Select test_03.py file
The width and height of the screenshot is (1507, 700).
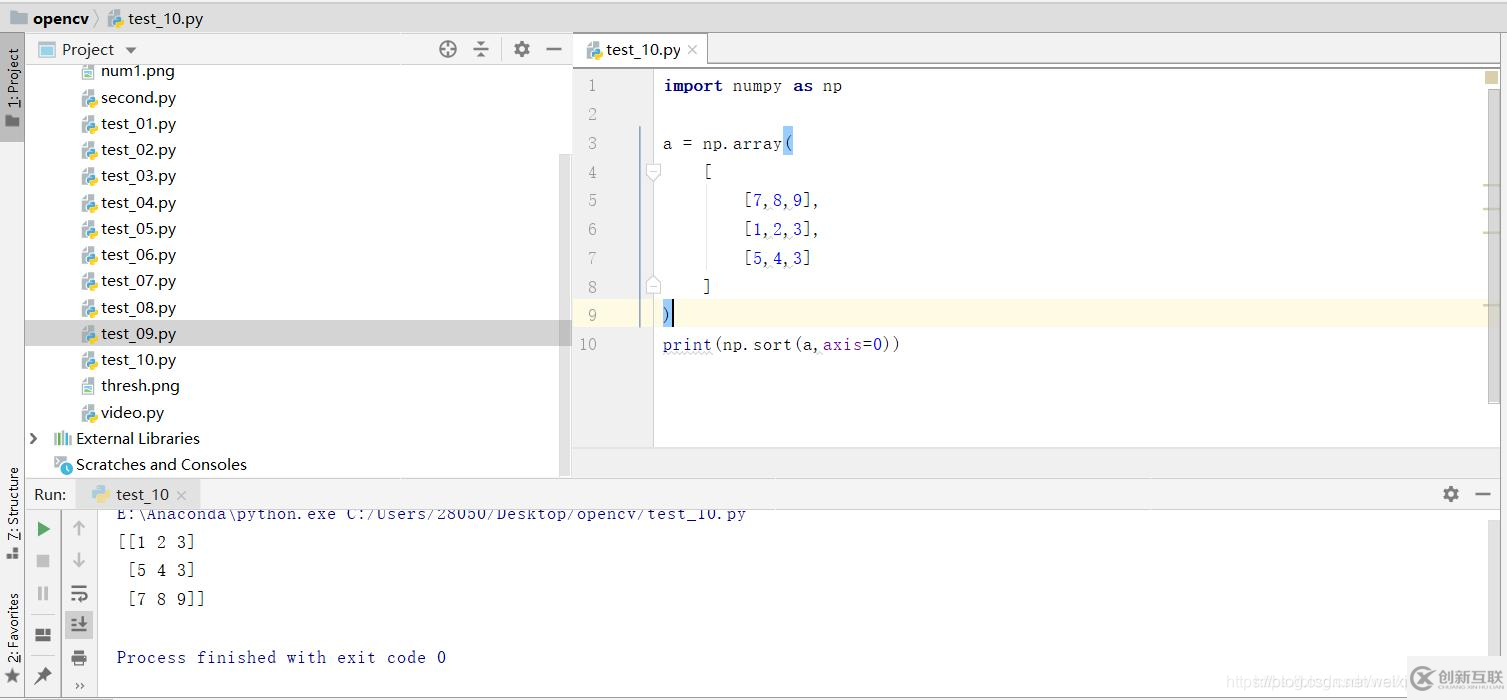point(138,176)
